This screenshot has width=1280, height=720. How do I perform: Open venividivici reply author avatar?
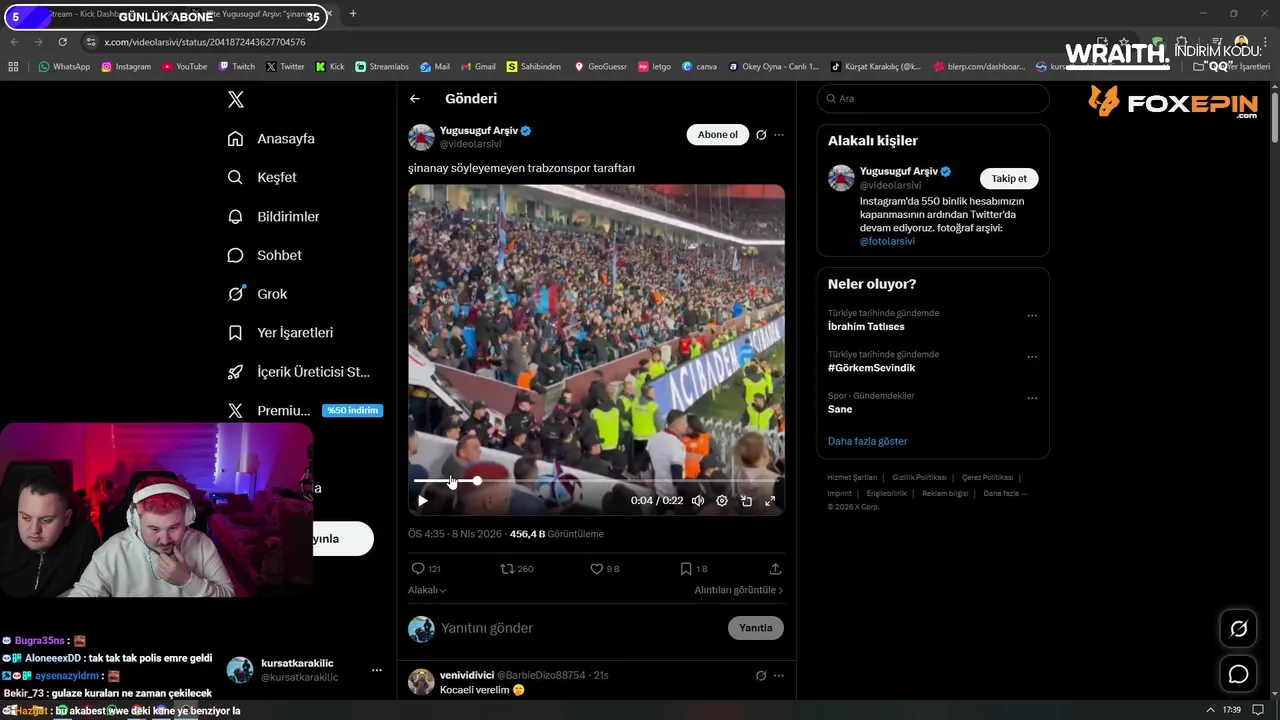pos(421,682)
